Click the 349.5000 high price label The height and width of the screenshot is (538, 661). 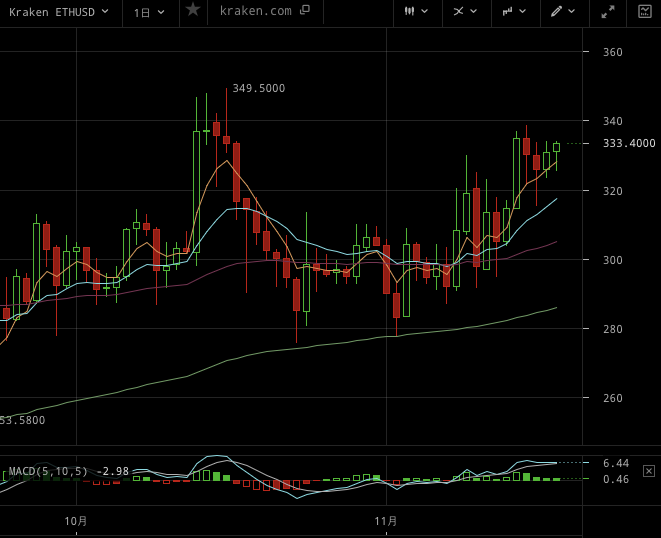point(259,88)
